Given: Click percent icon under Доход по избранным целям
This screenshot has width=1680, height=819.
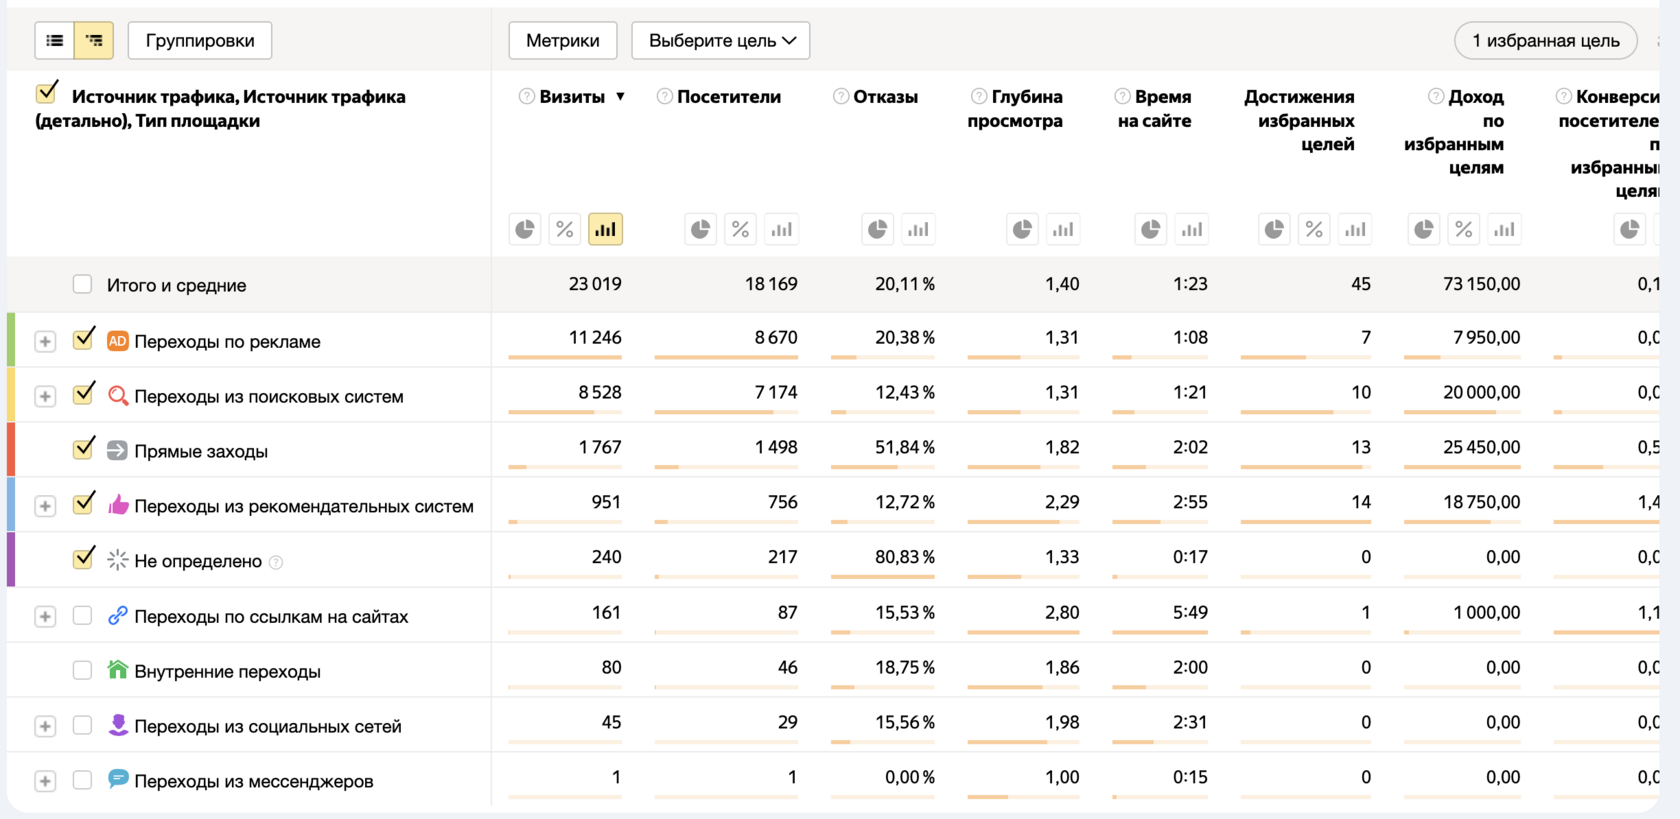Looking at the screenshot, I should tap(1463, 230).
